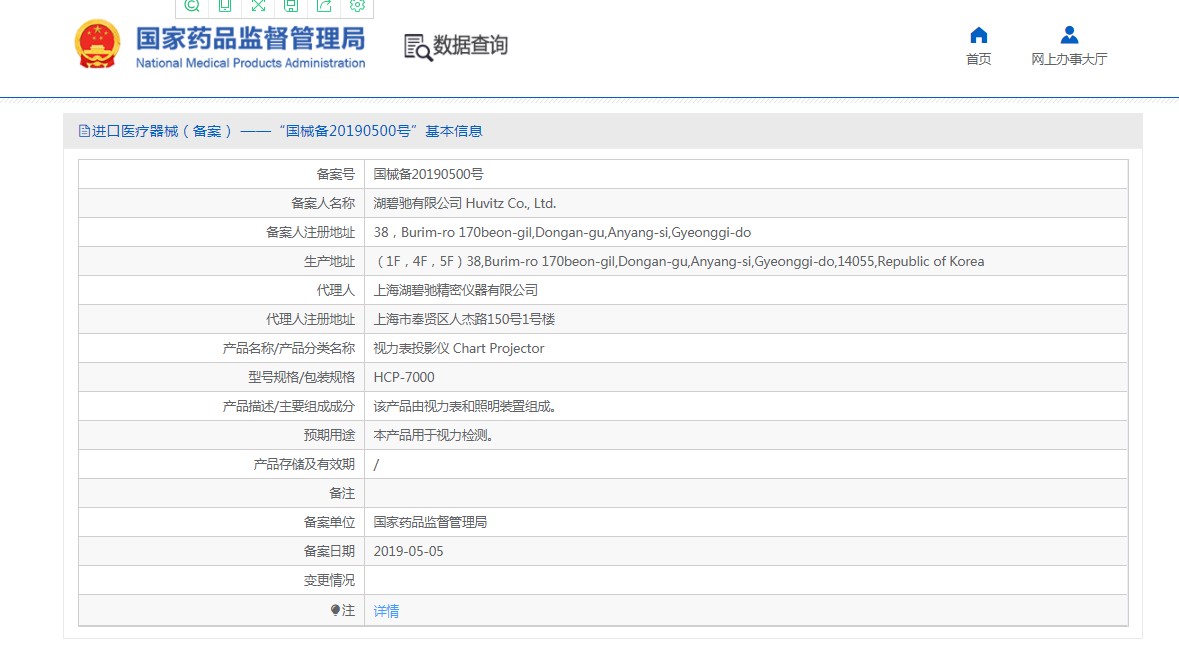The width and height of the screenshot is (1179, 652).
Task: Click the 备案人名称 row label
Action: click(323, 203)
